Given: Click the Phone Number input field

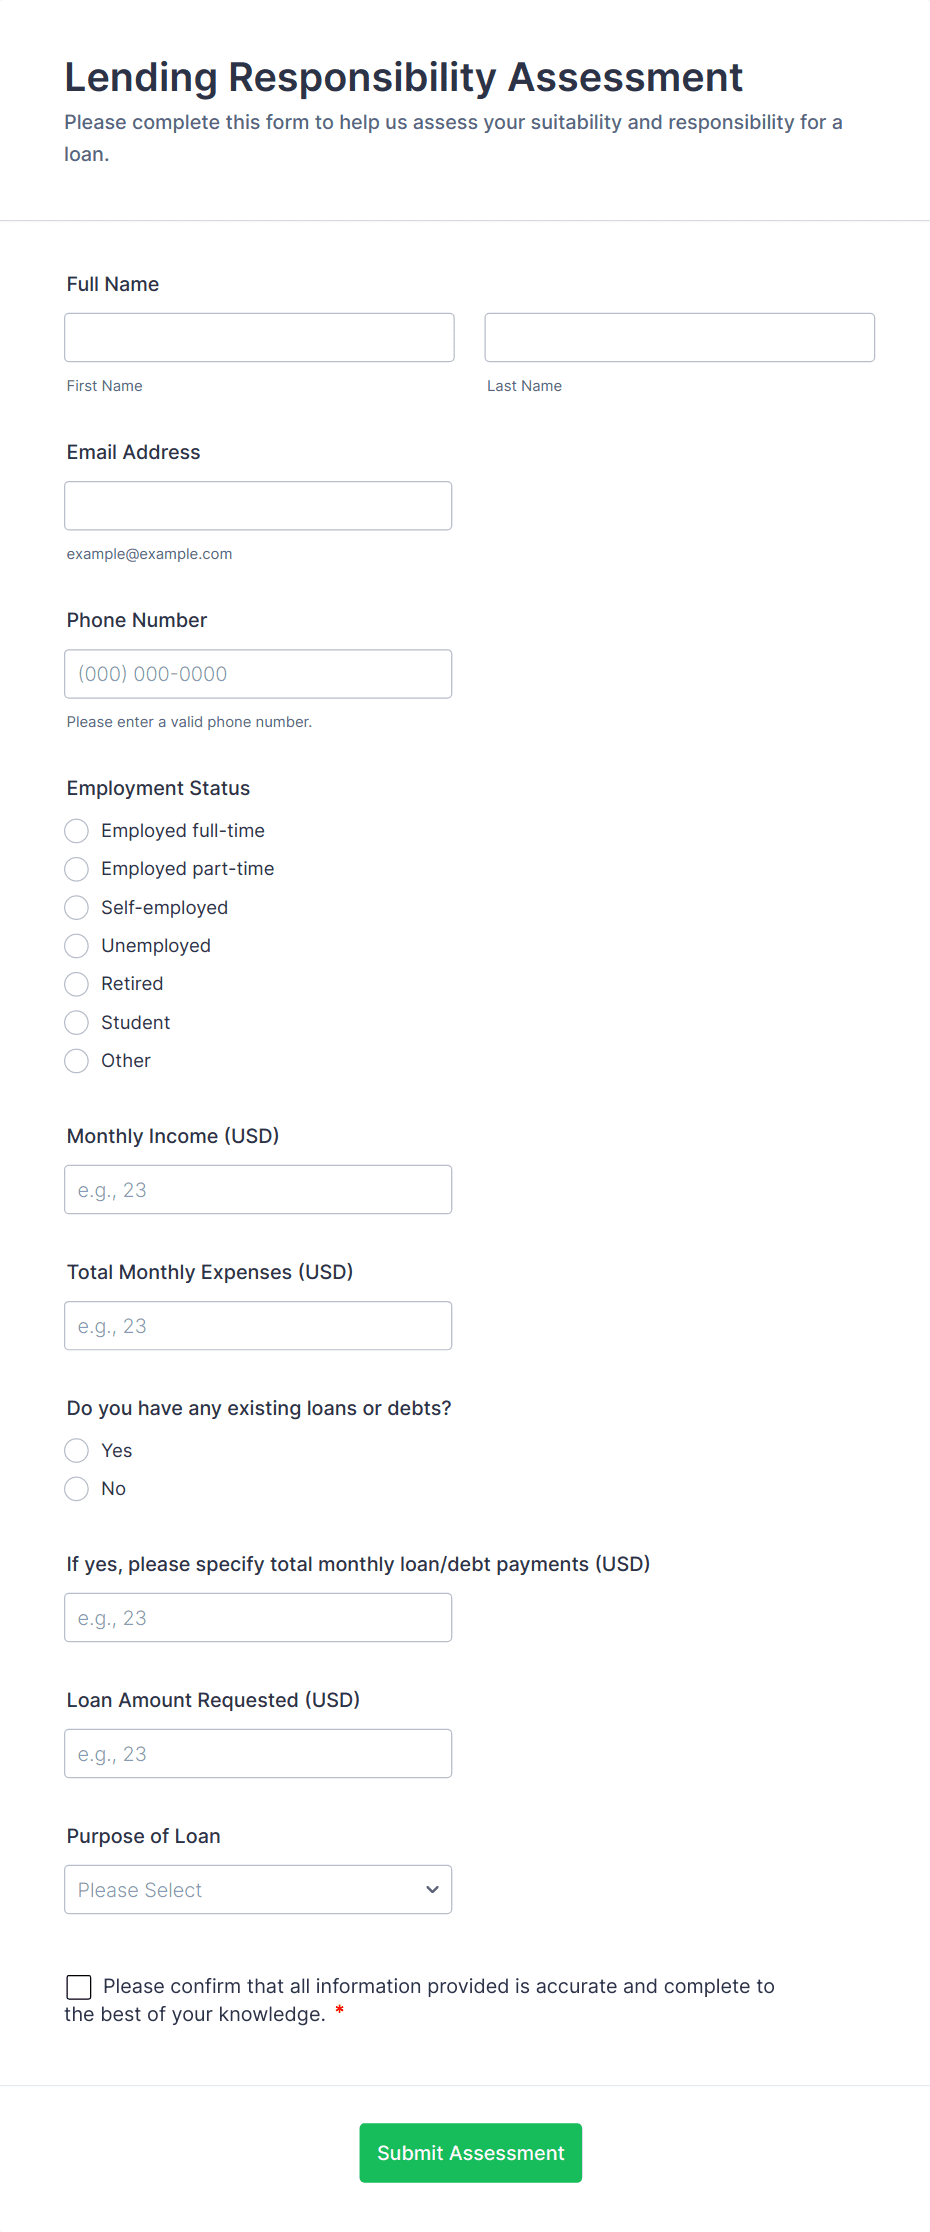Looking at the screenshot, I should (x=258, y=673).
